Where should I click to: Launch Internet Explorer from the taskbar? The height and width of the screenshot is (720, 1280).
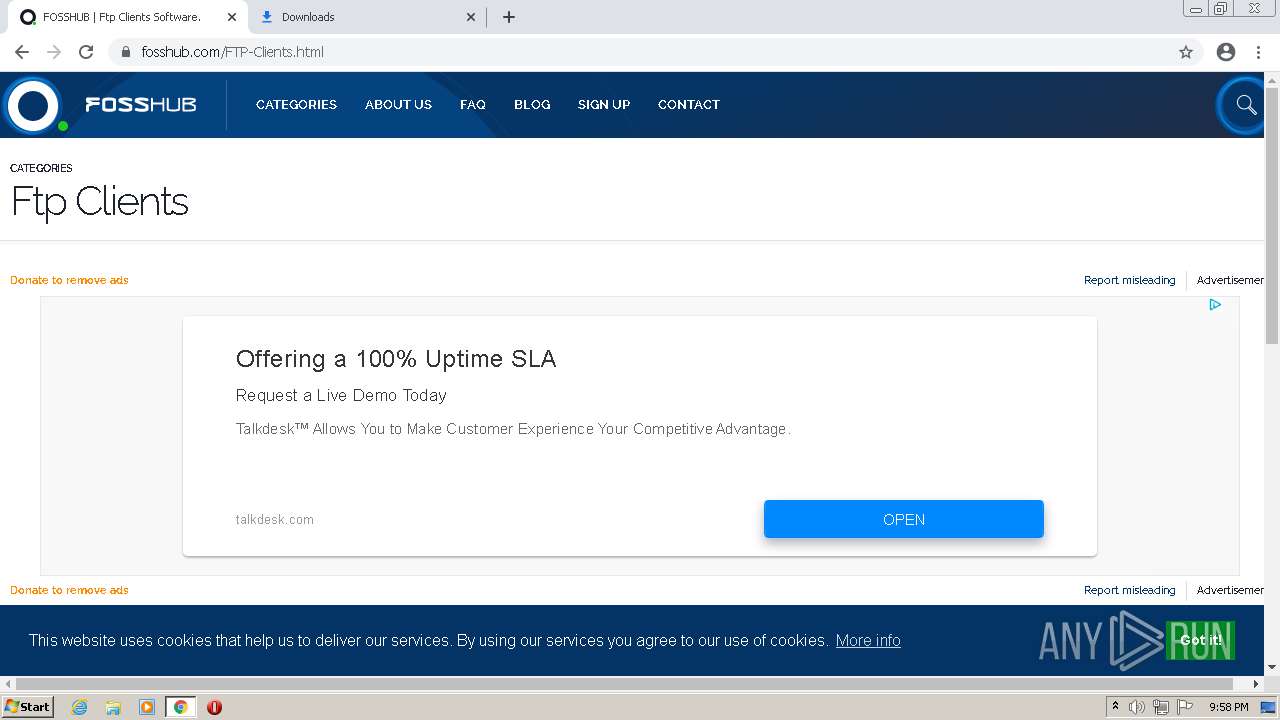[79, 707]
